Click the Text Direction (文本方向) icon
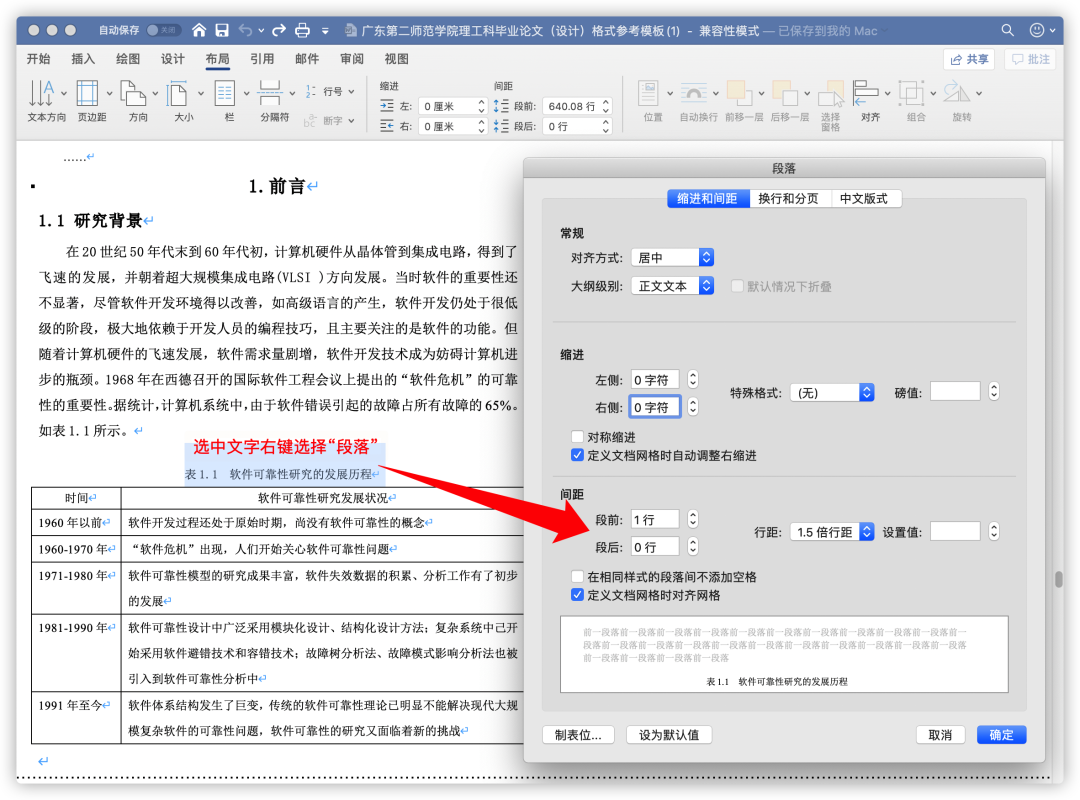Viewport: 1080px width, 800px height. pos(41,94)
